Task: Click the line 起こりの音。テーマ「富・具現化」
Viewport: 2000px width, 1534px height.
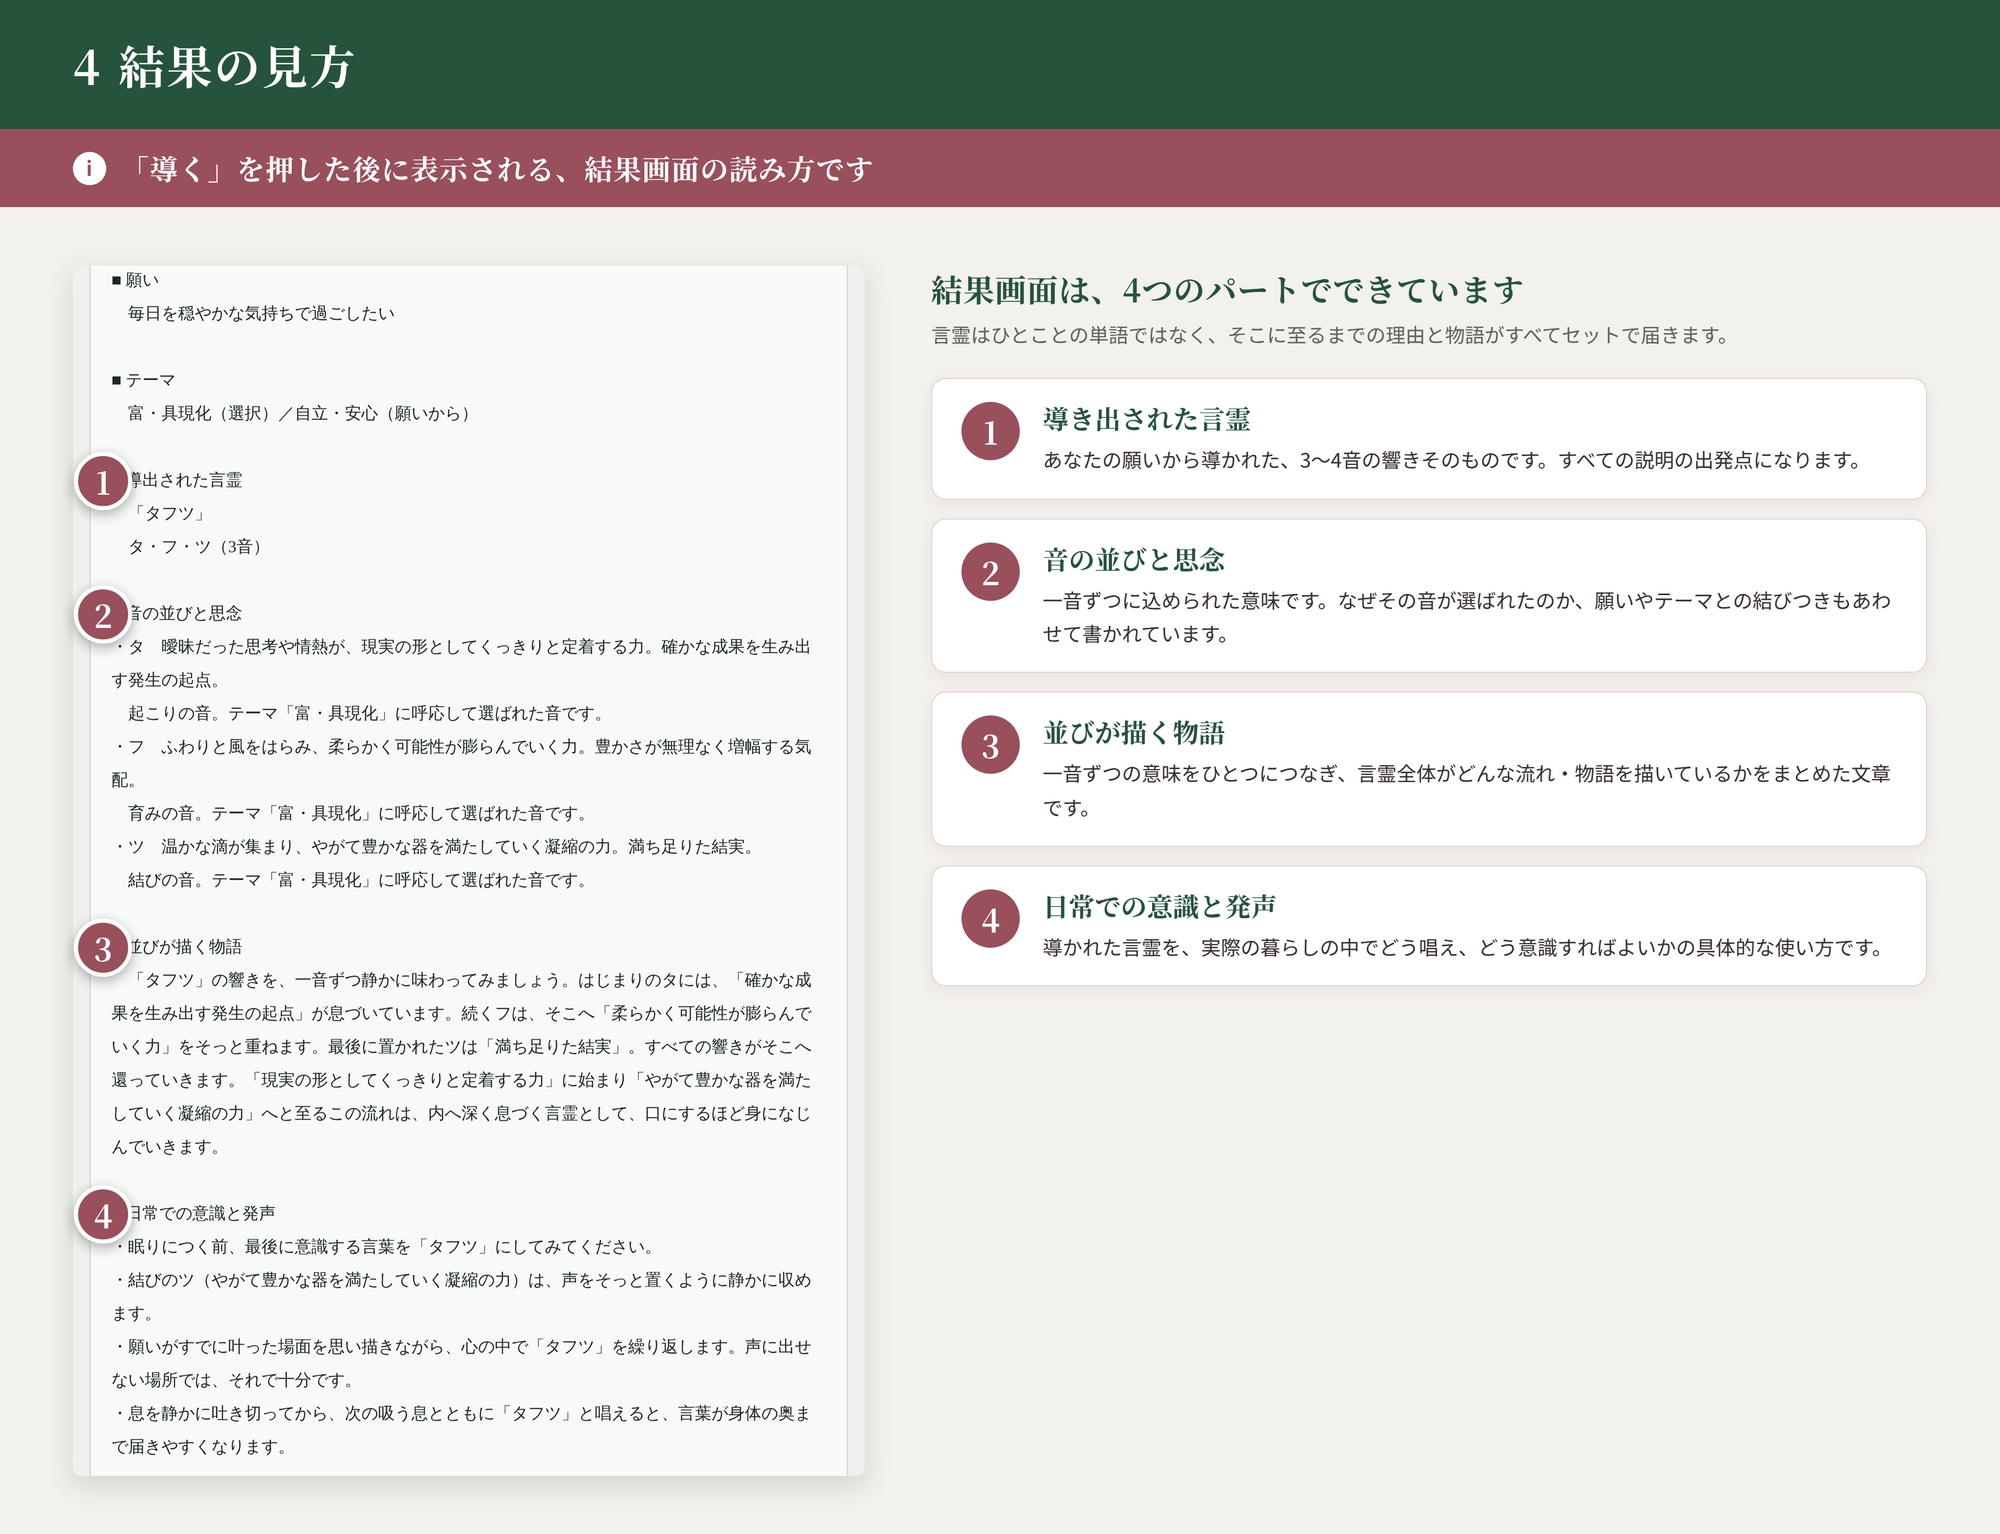Action: [367, 713]
